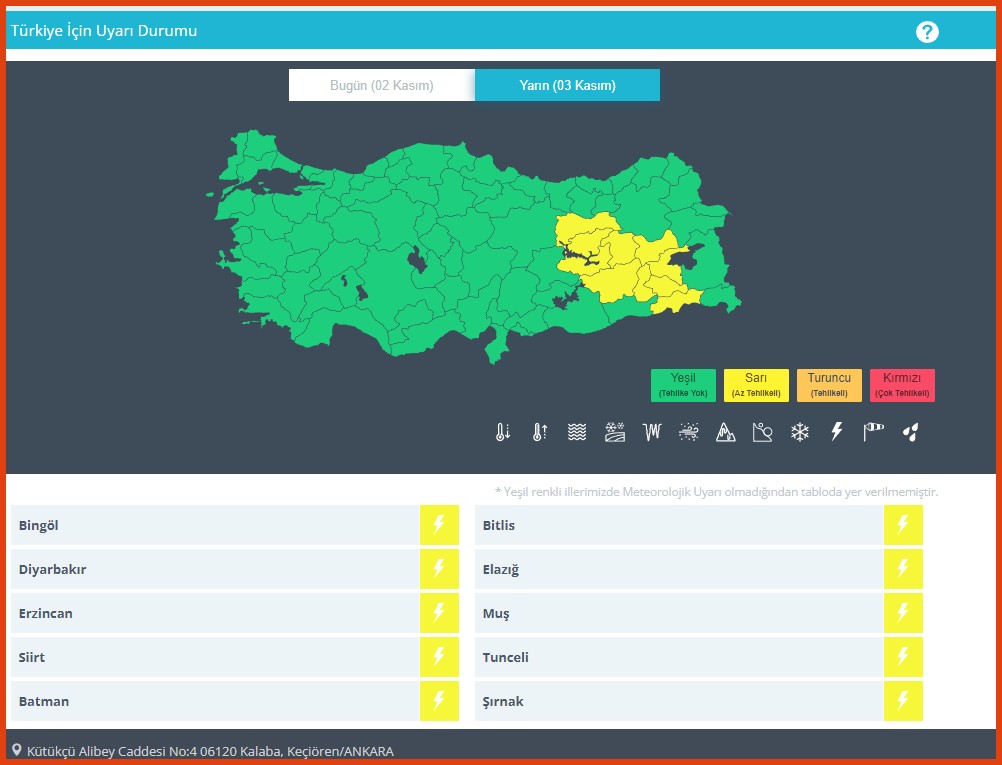Screen dimensions: 1002x765
Task: Open the Elazığ warning row
Action: (x=678, y=569)
